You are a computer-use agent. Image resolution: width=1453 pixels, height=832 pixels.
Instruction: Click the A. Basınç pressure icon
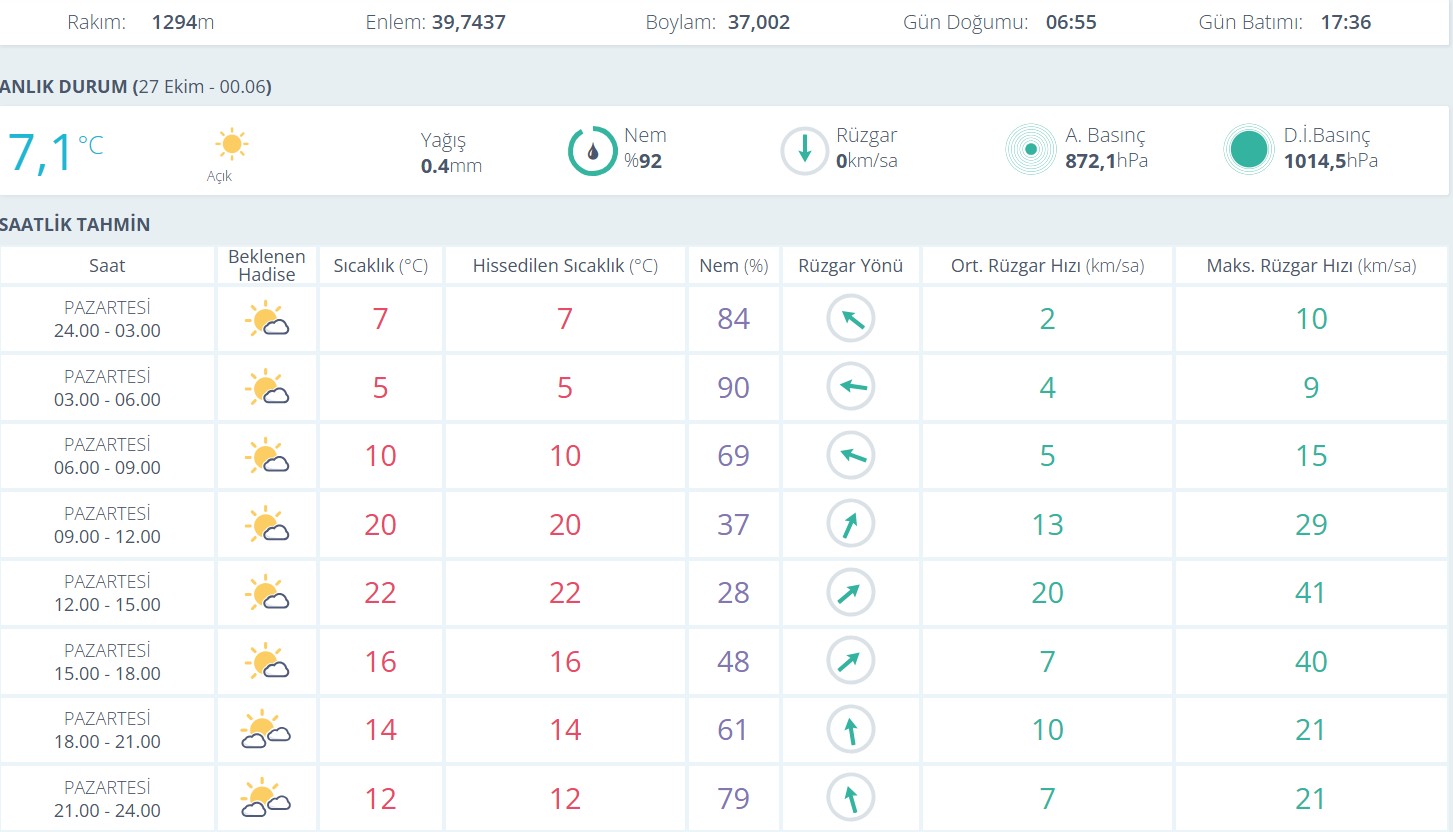[x=1030, y=150]
